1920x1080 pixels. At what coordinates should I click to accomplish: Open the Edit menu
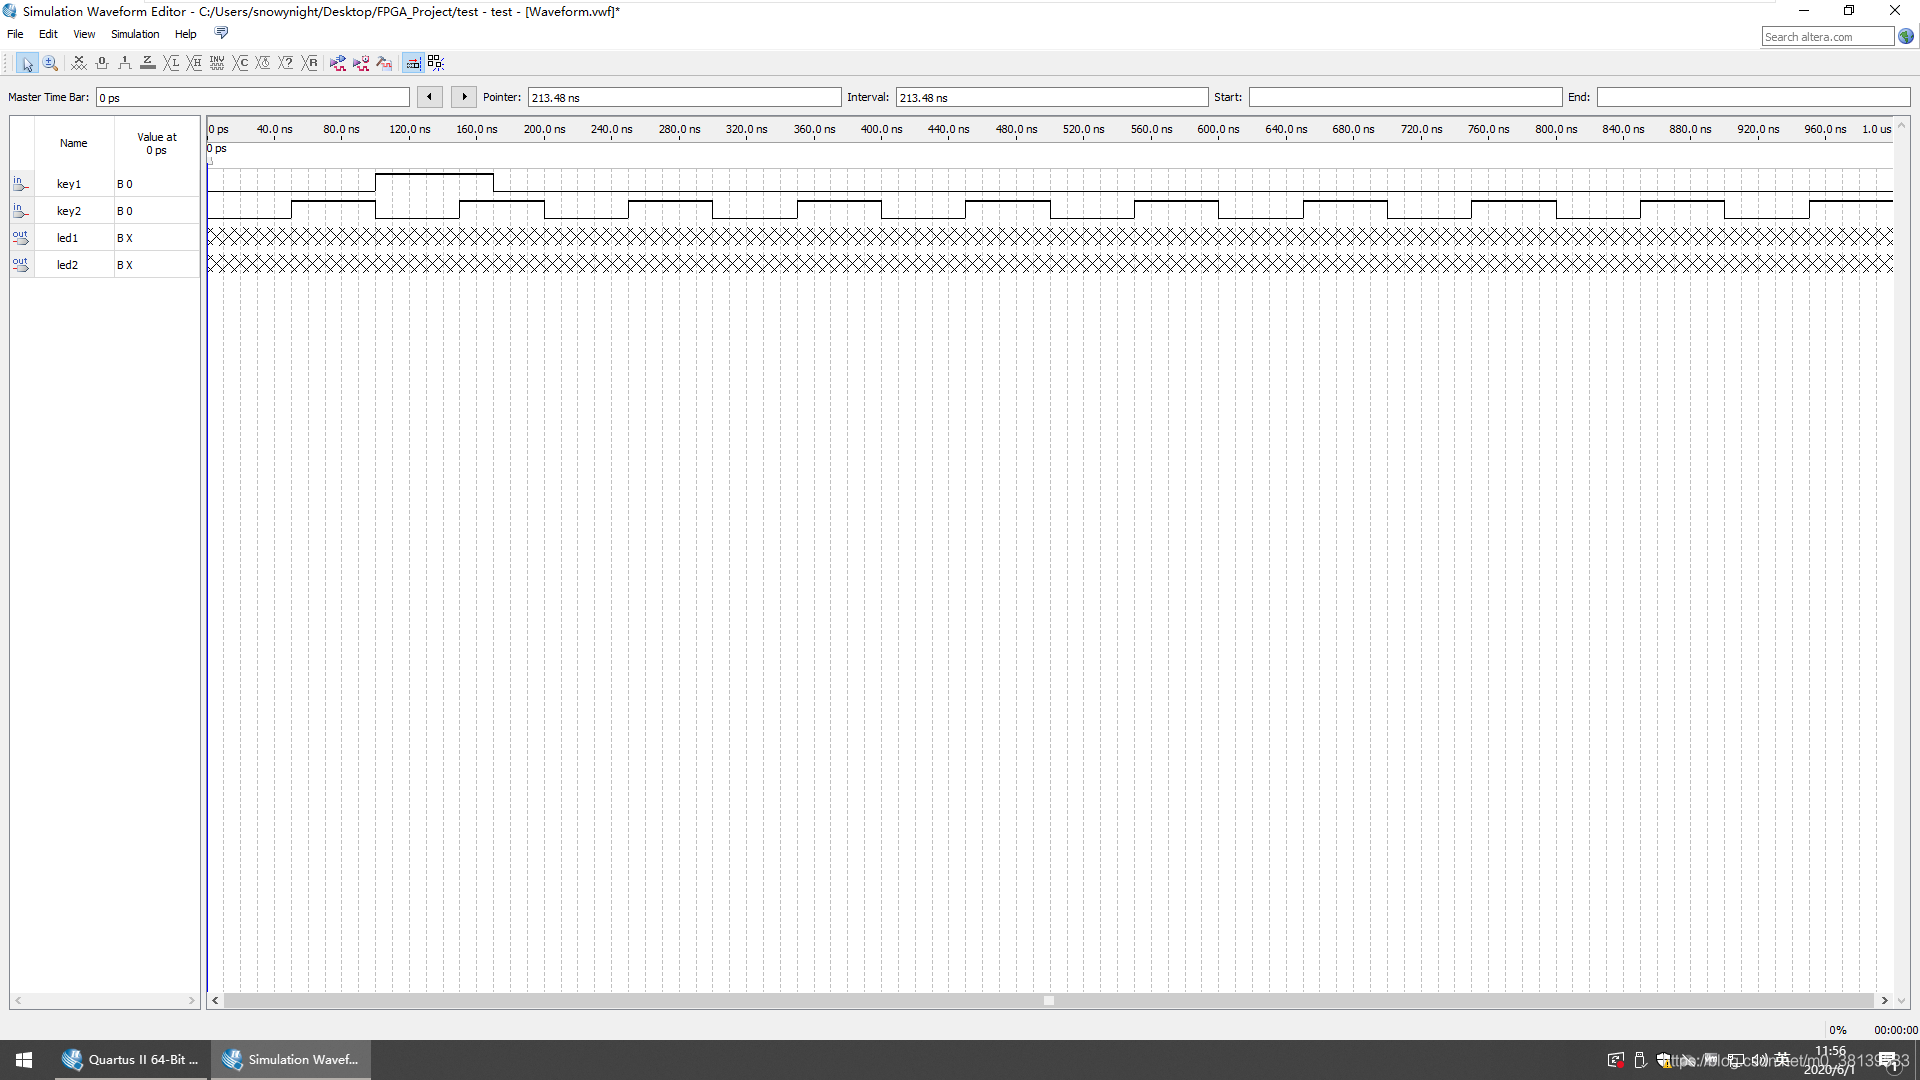pos(48,34)
